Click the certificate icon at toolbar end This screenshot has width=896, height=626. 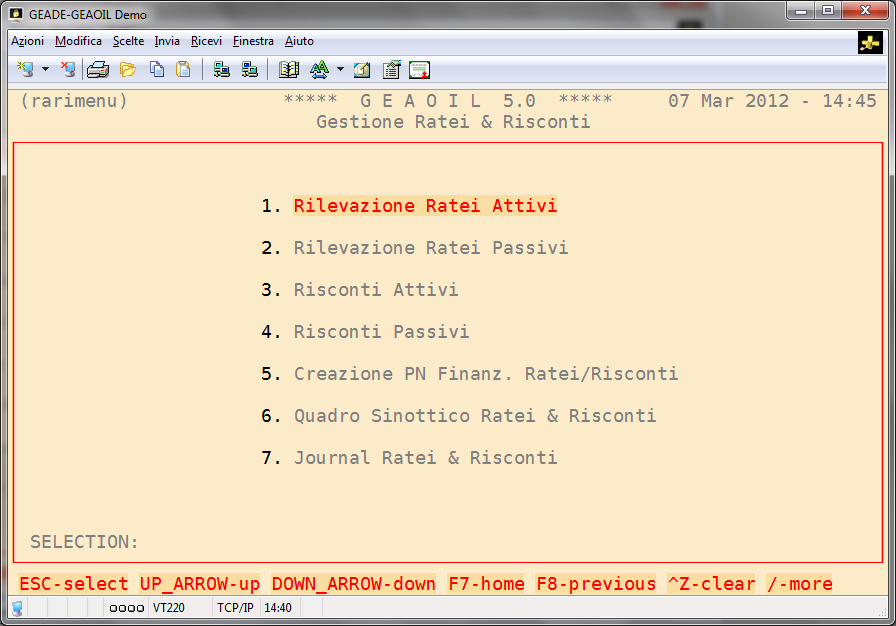[420, 69]
